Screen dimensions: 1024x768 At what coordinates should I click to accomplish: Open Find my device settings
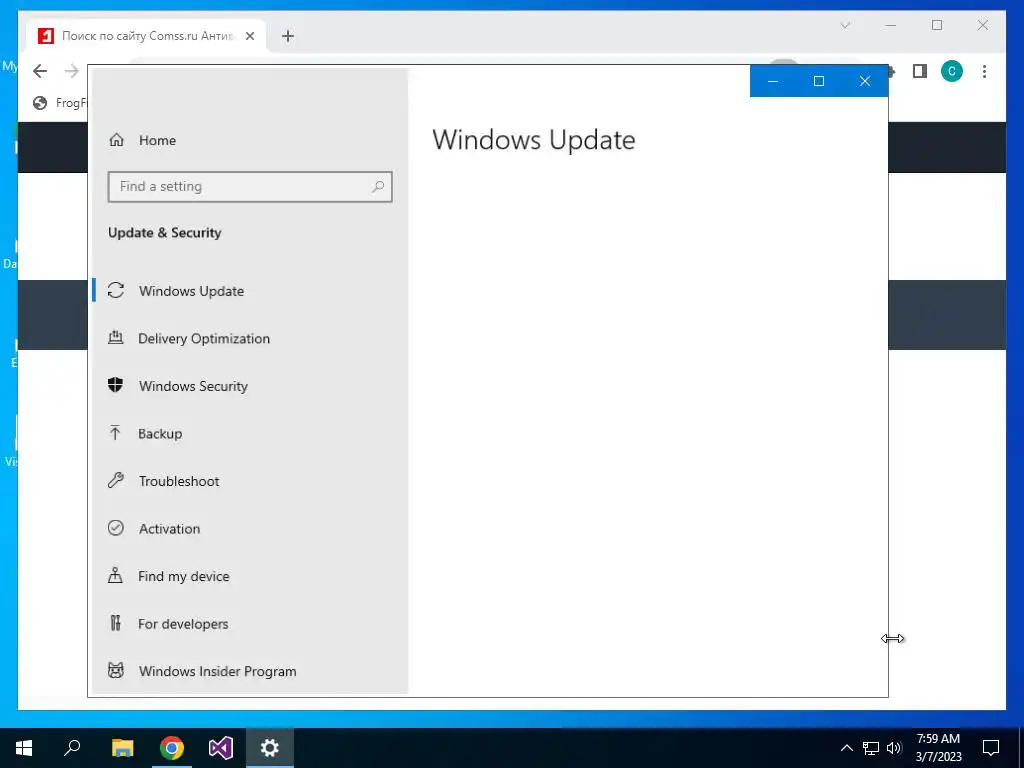(251, 576)
